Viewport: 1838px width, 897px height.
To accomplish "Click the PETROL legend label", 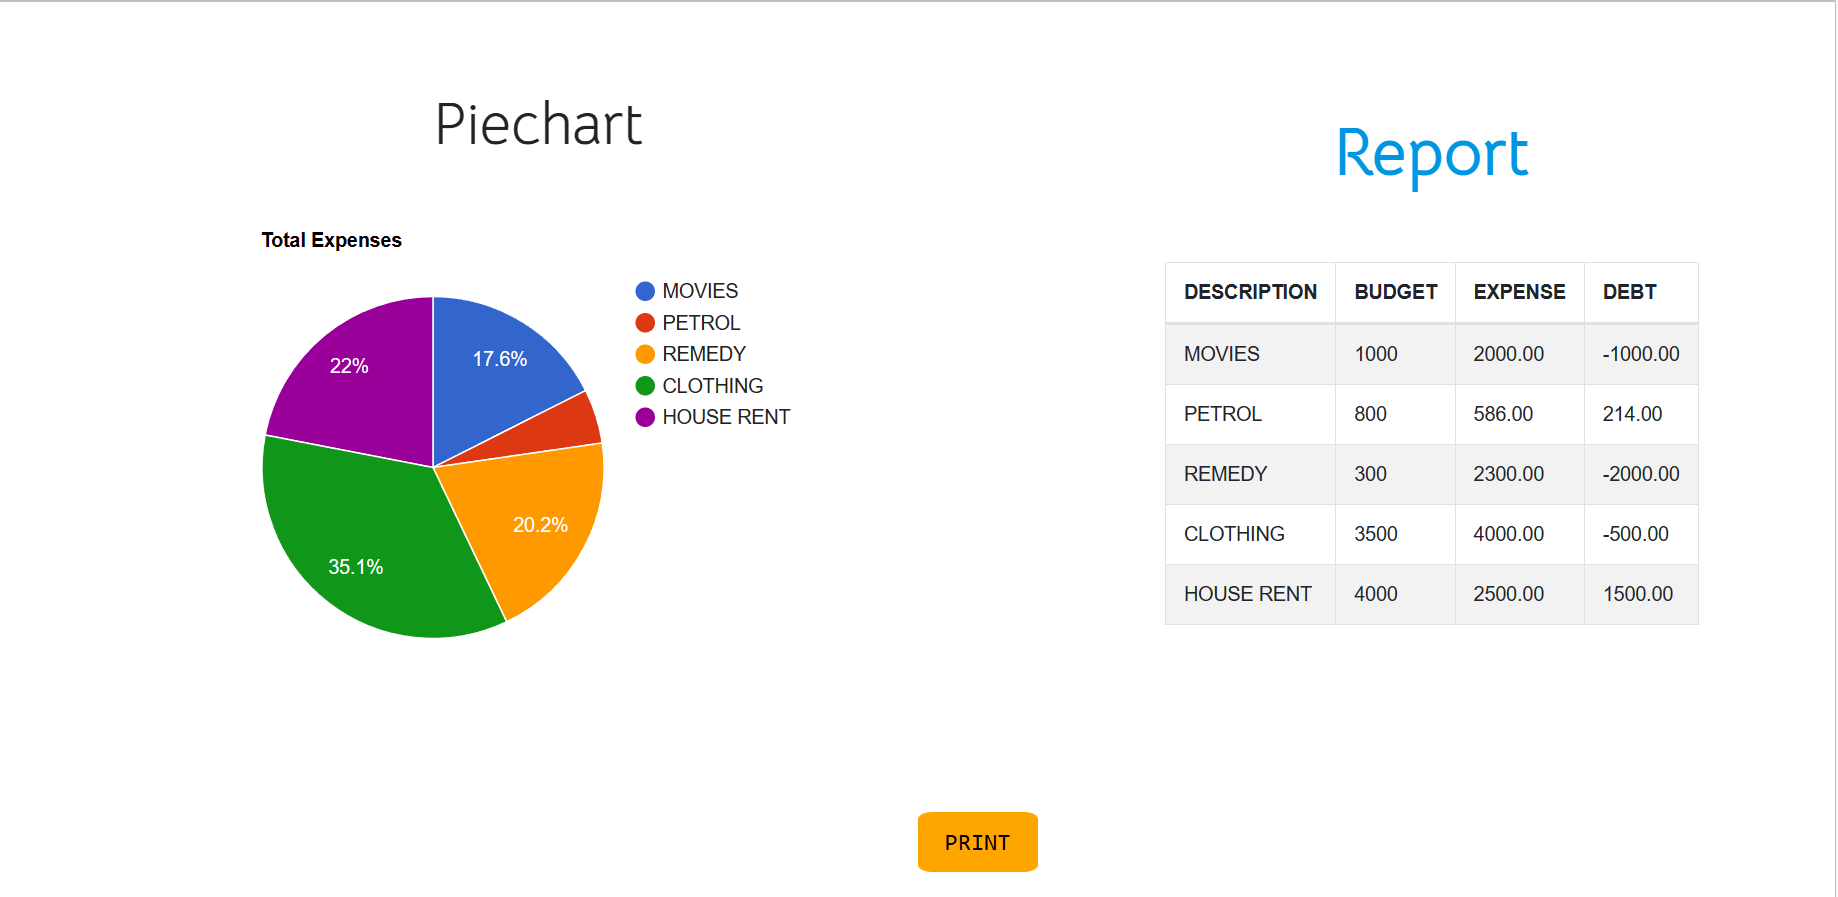I will (701, 323).
